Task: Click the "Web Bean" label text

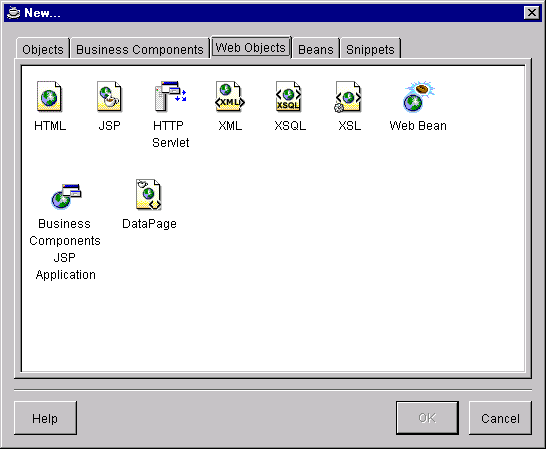Action: point(418,126)
